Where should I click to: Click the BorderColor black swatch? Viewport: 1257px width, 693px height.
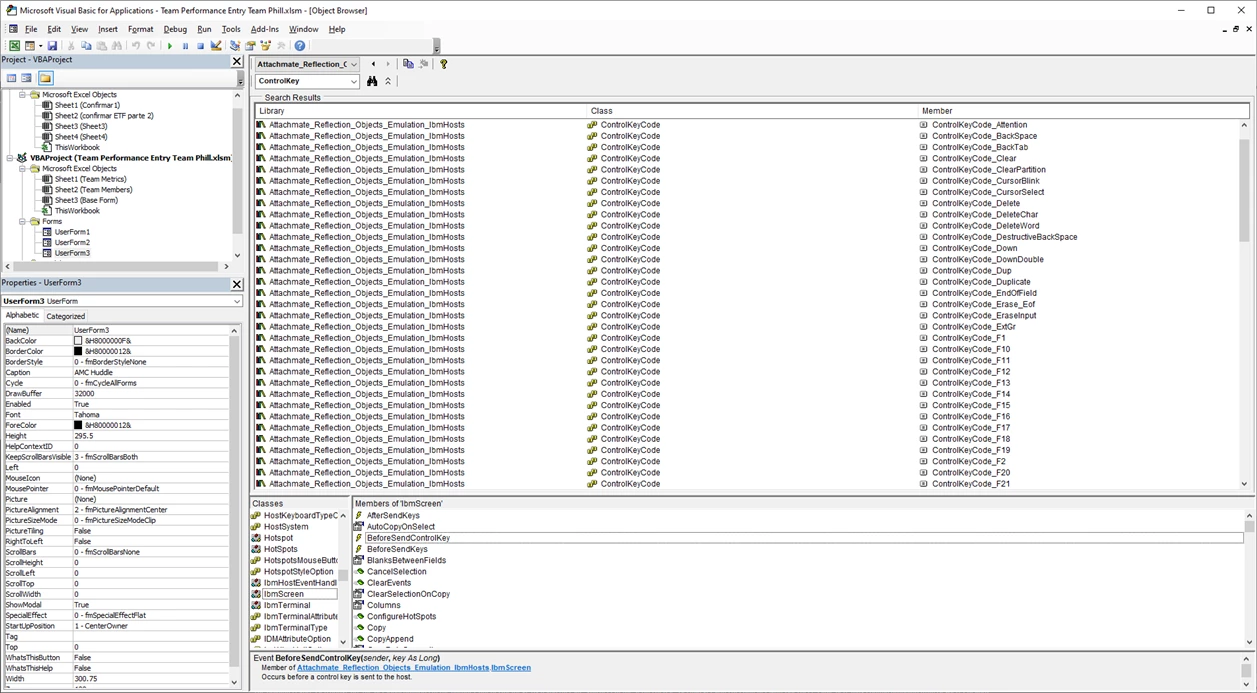click(78, 352)
